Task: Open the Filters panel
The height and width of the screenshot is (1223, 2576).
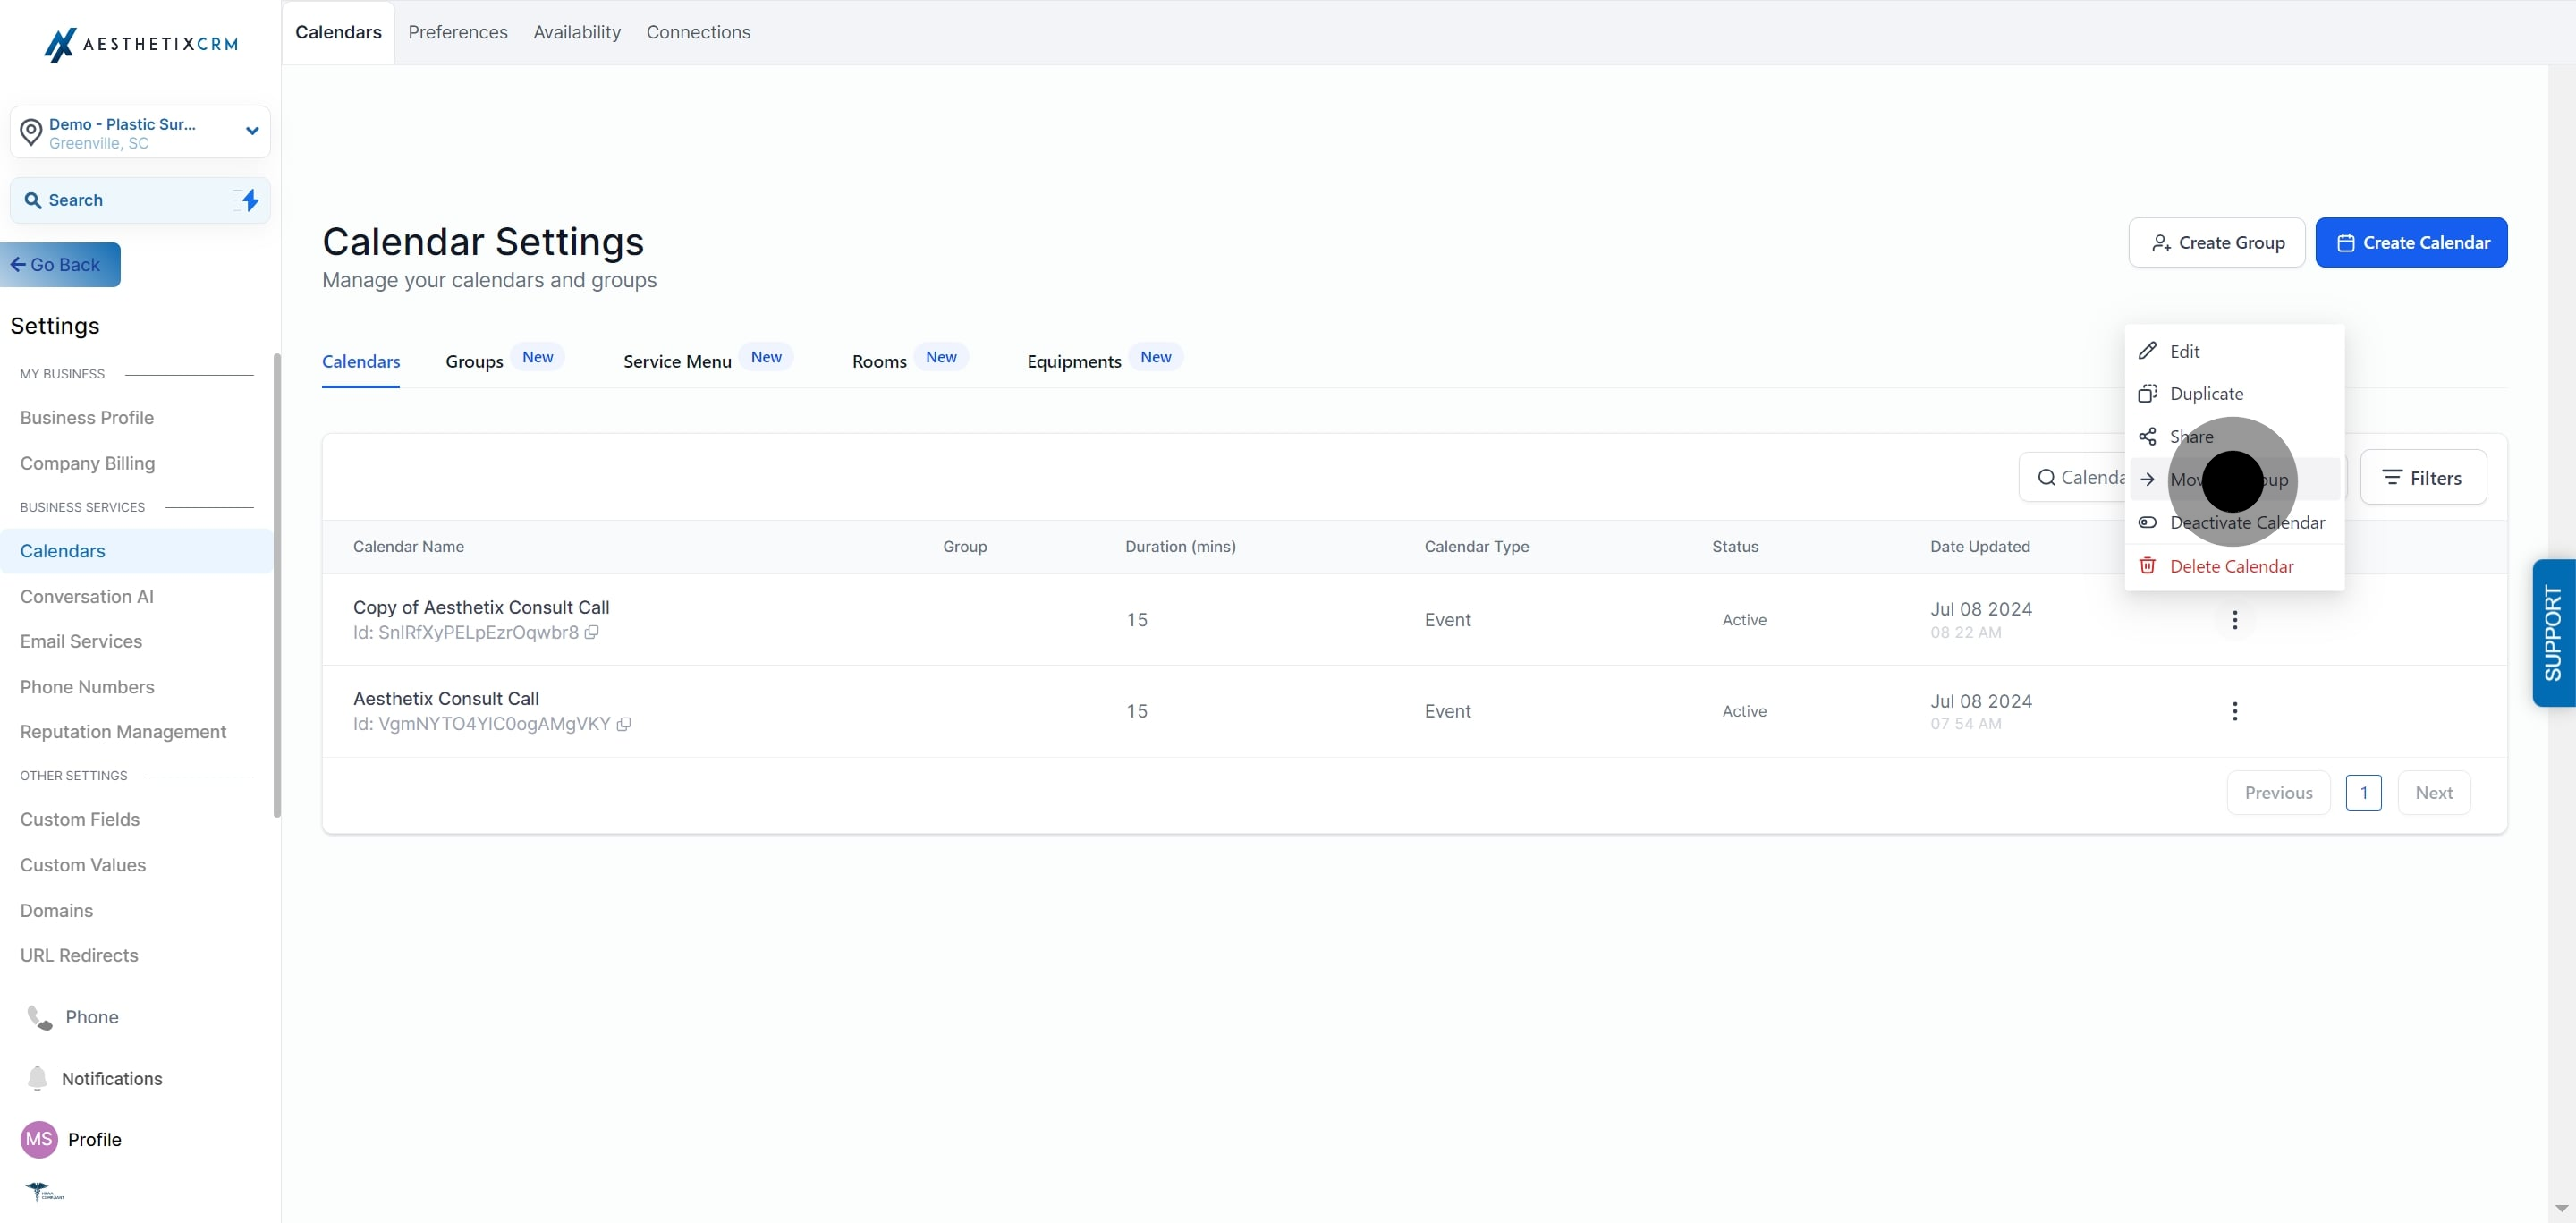Action: click(x=2422, y=478)
